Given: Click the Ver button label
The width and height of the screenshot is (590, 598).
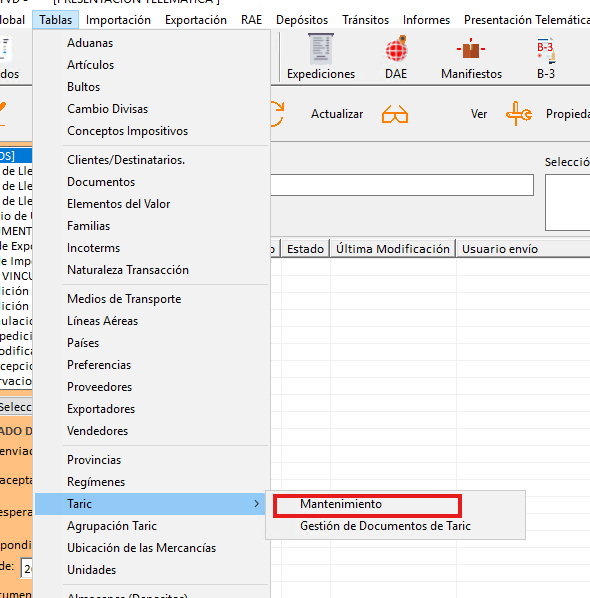Looking at the screenshot, I should click(x=479, y=114).
